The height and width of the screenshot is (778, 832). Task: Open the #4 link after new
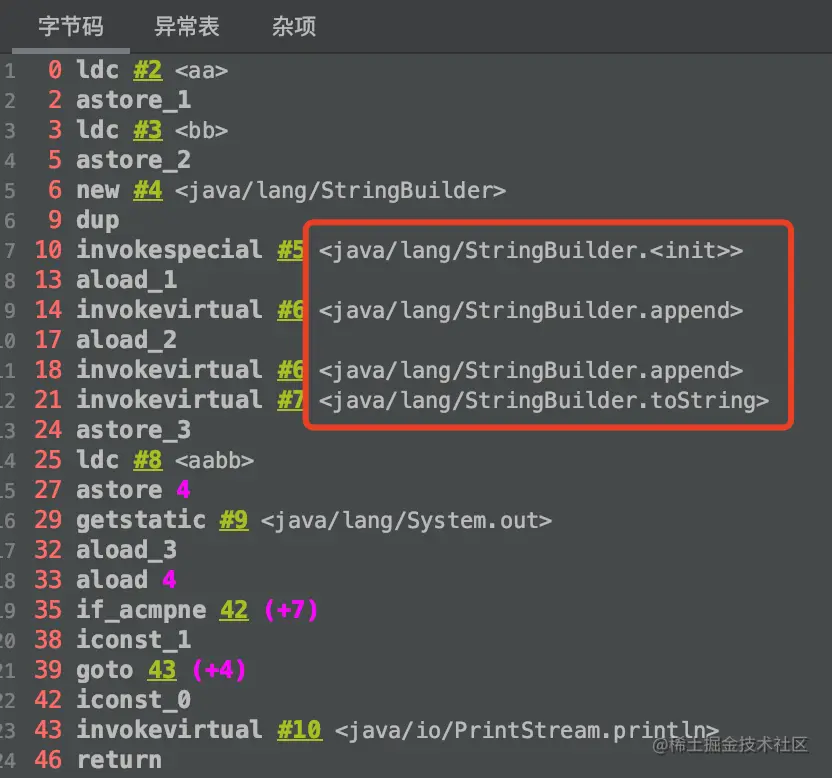pyautogui.click(x=148, y=190)
